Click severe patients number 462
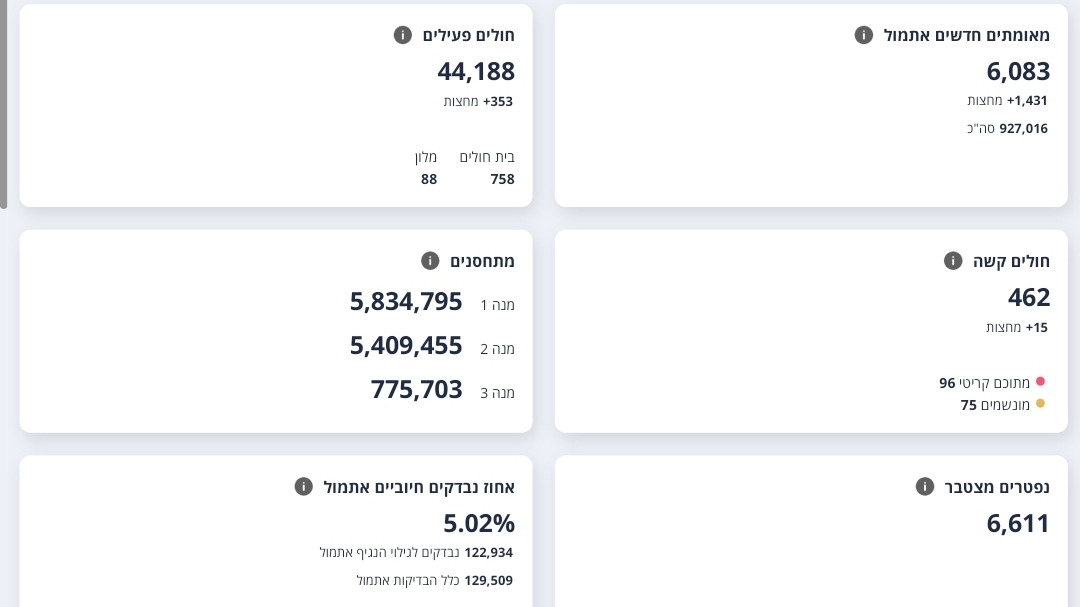1080x607 pixels. [1029, 297]
